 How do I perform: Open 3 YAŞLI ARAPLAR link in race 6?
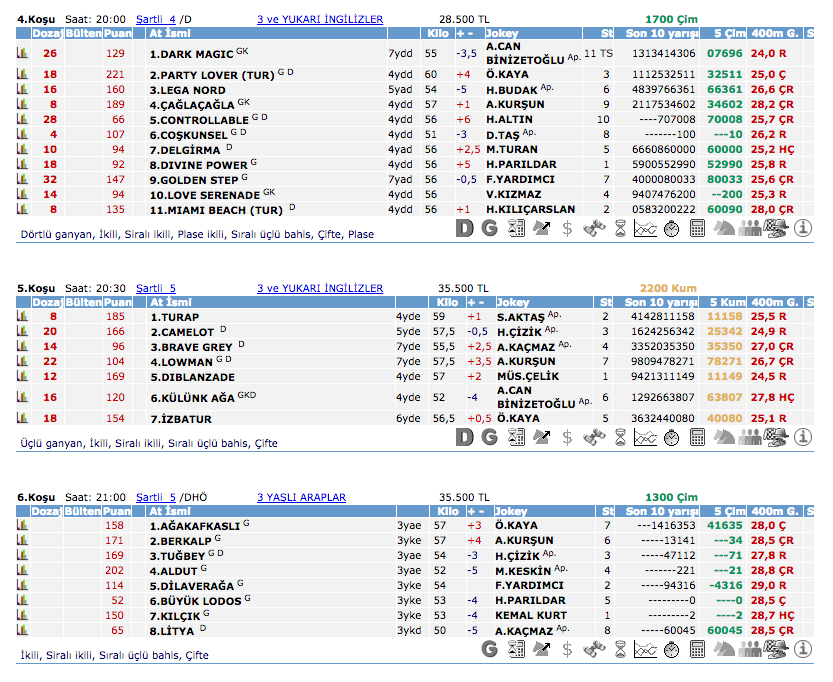tap(301, 497)
